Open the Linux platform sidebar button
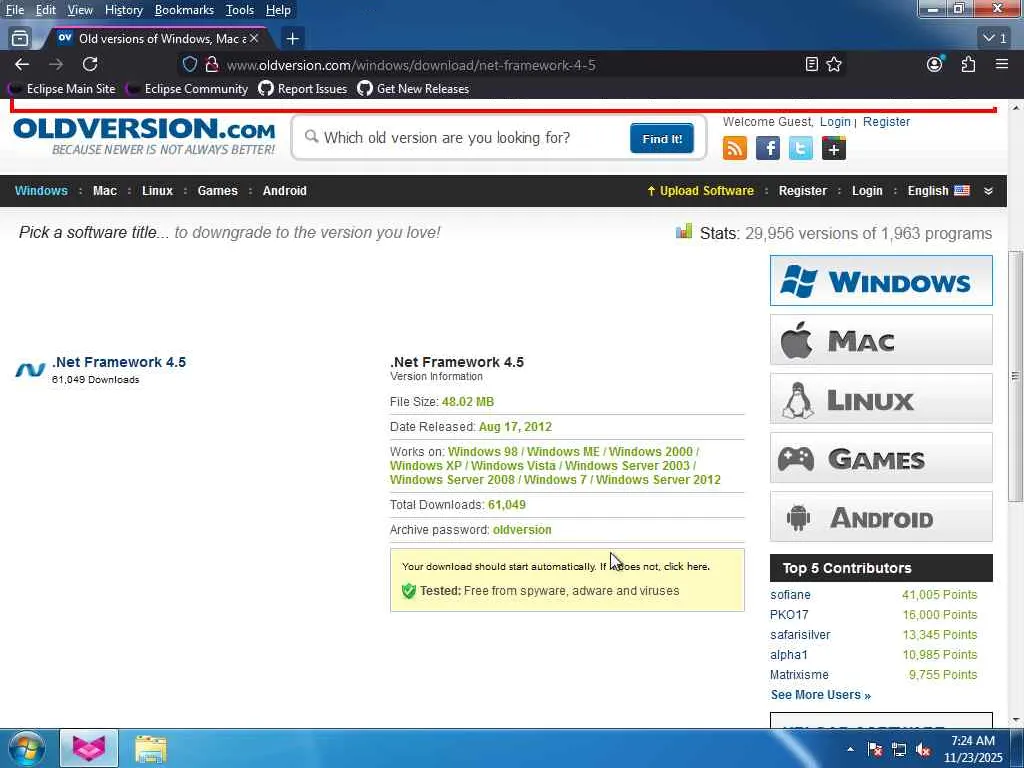The width and height of the screenshot is (1024, 768). (x=881, y=398)
